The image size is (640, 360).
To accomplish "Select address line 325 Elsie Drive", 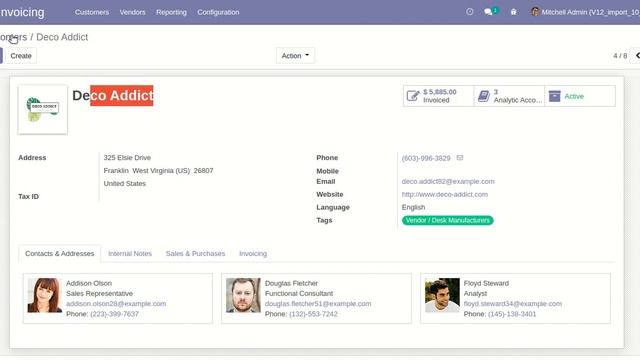I will pos(127,158).
